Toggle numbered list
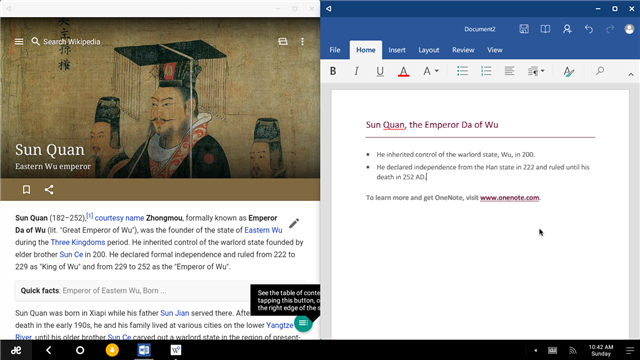This screenshot has height=360, width=640. pos(486,71)
